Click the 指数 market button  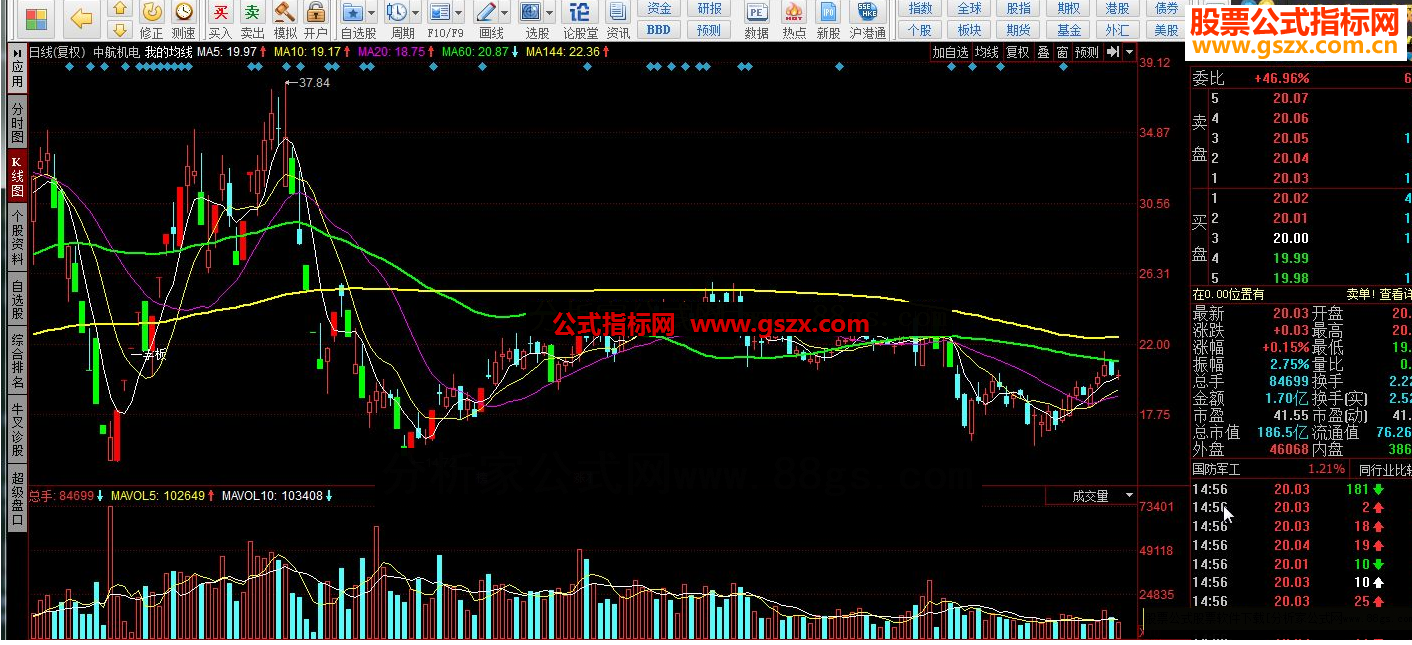tap(920, 8)
